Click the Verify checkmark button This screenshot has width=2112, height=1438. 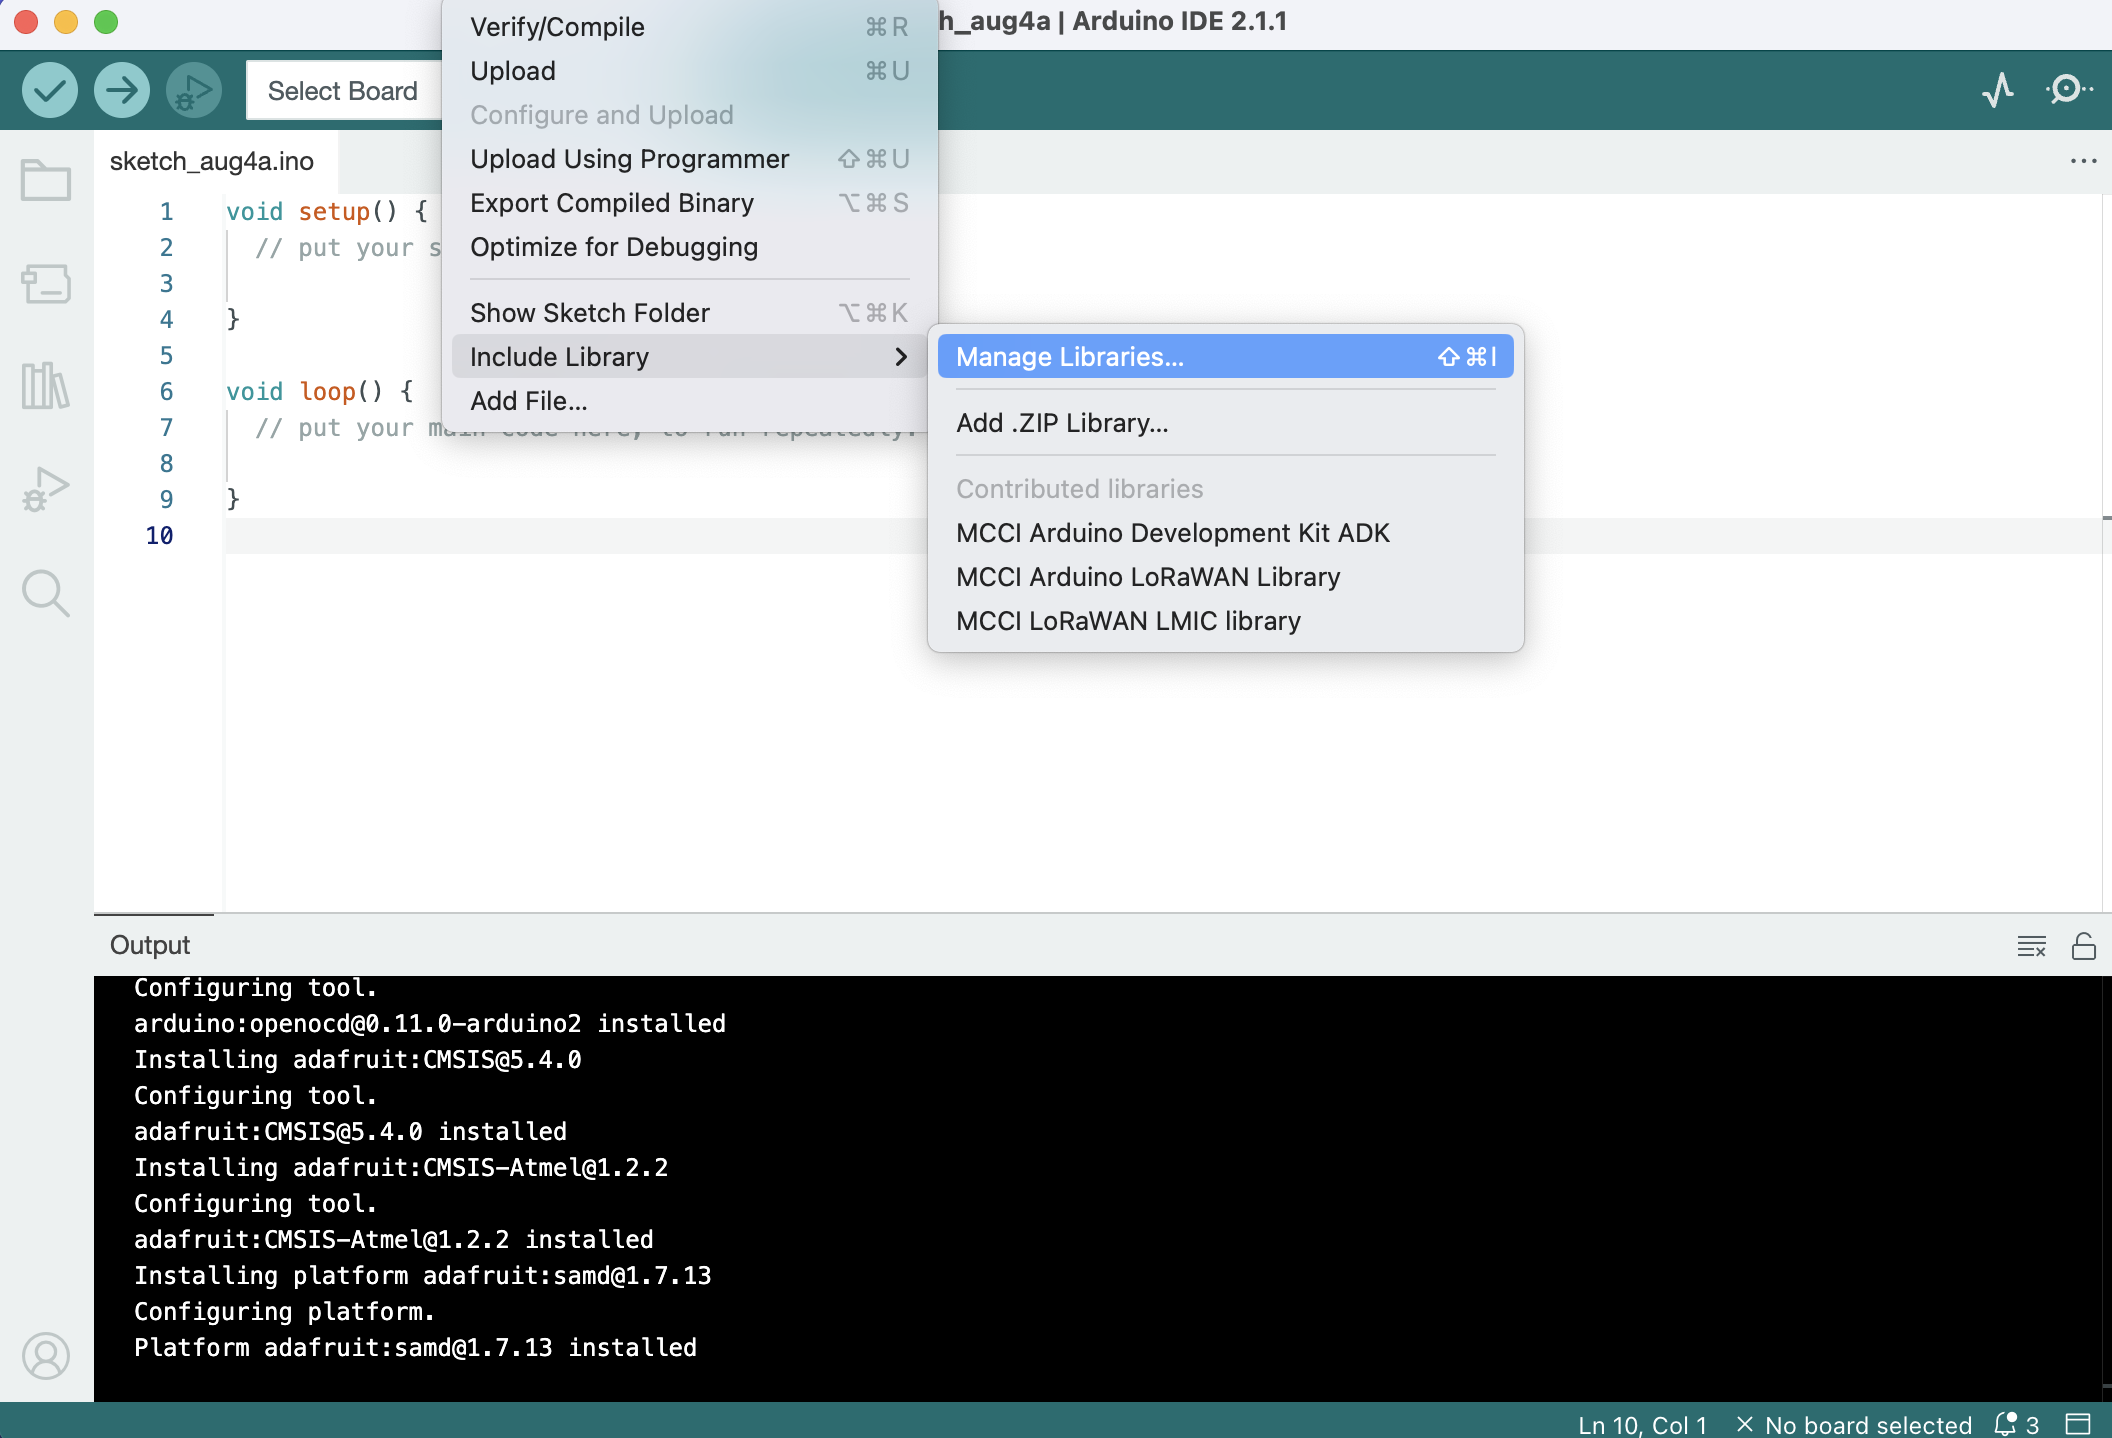tap(49, 91)
